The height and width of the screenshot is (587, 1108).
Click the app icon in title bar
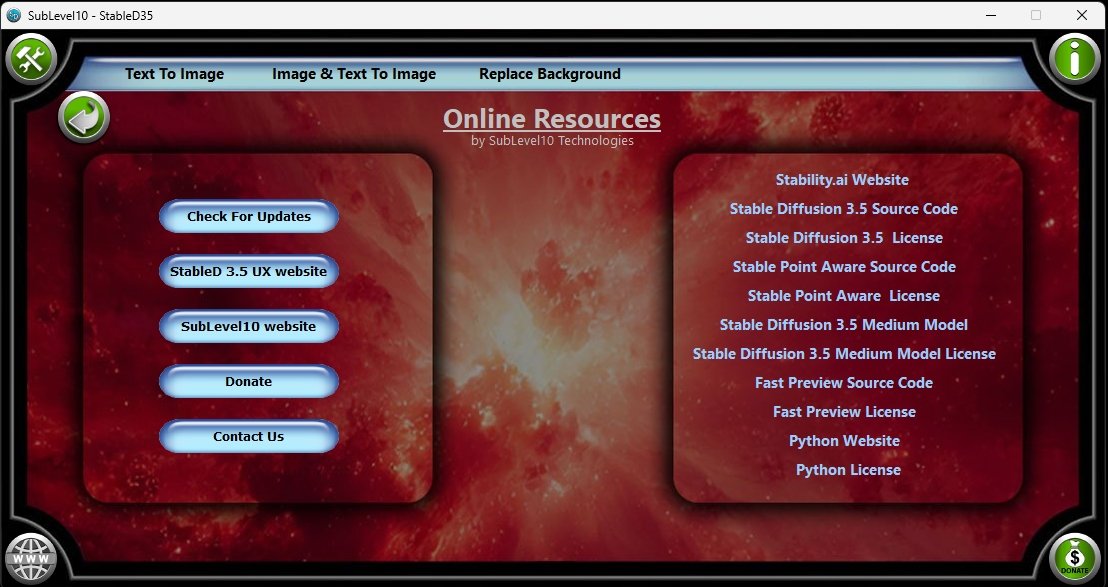(x=14, y=15)
